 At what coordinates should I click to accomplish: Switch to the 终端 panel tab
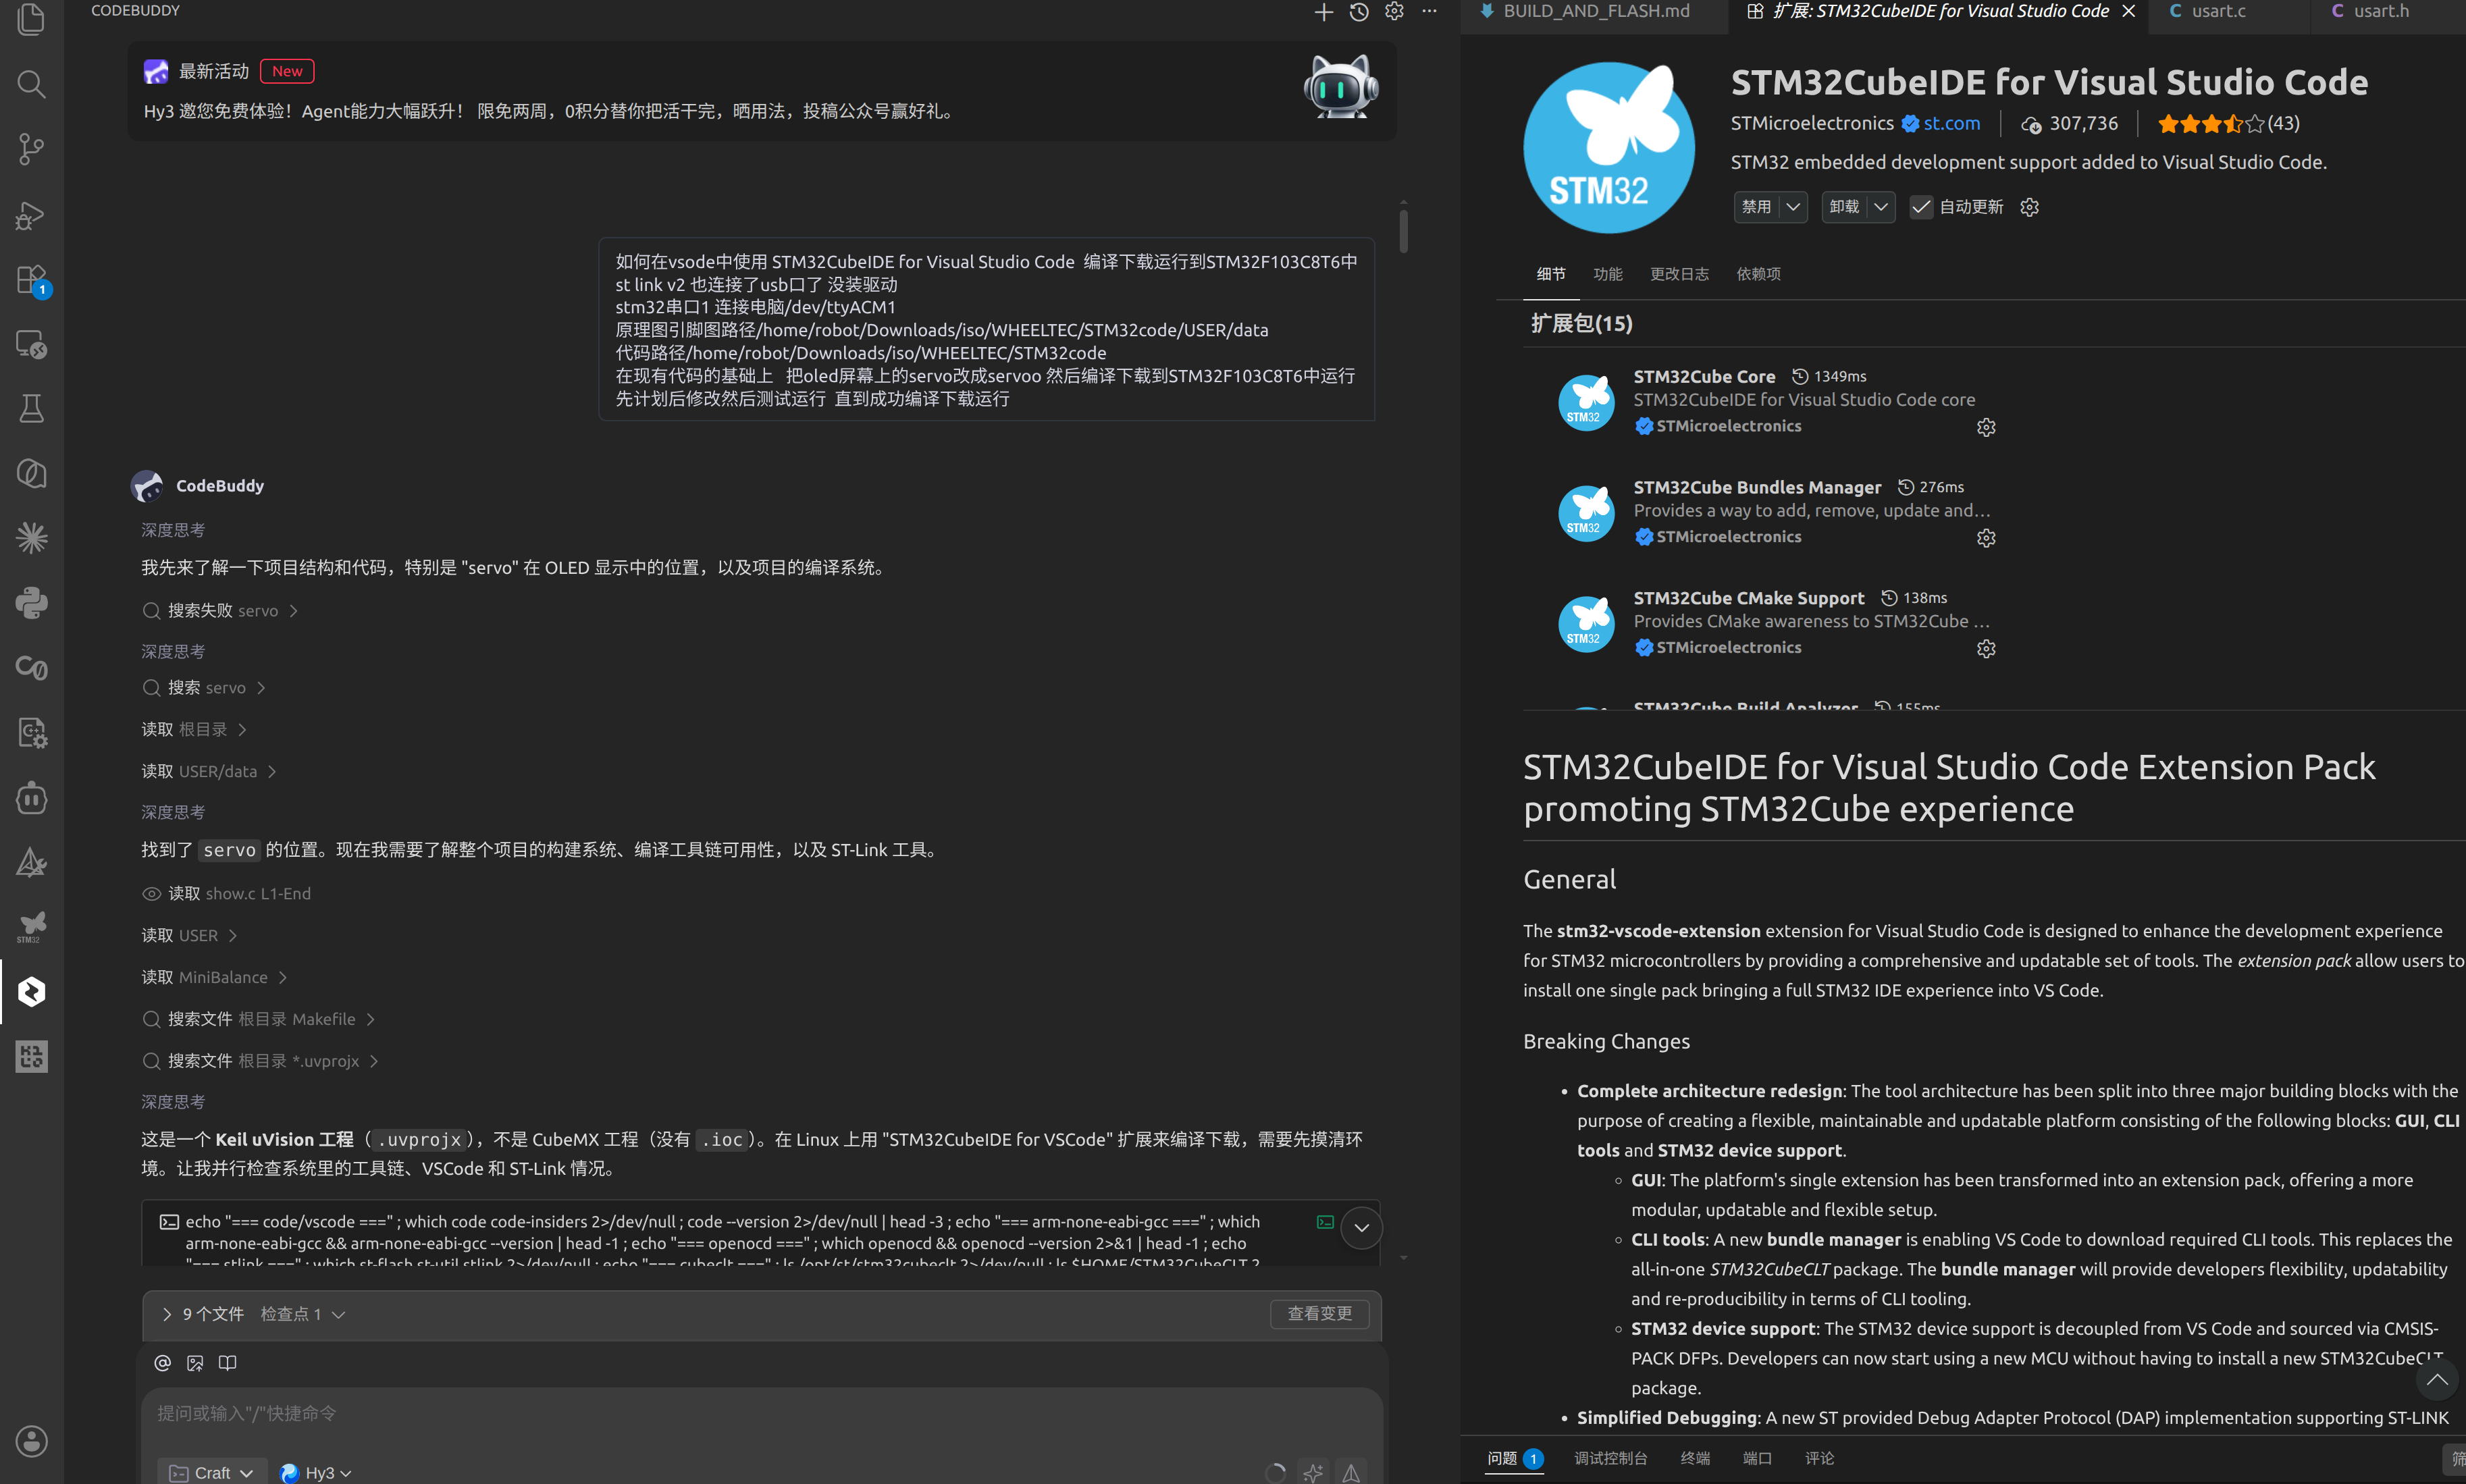tap(1695, 1458)
